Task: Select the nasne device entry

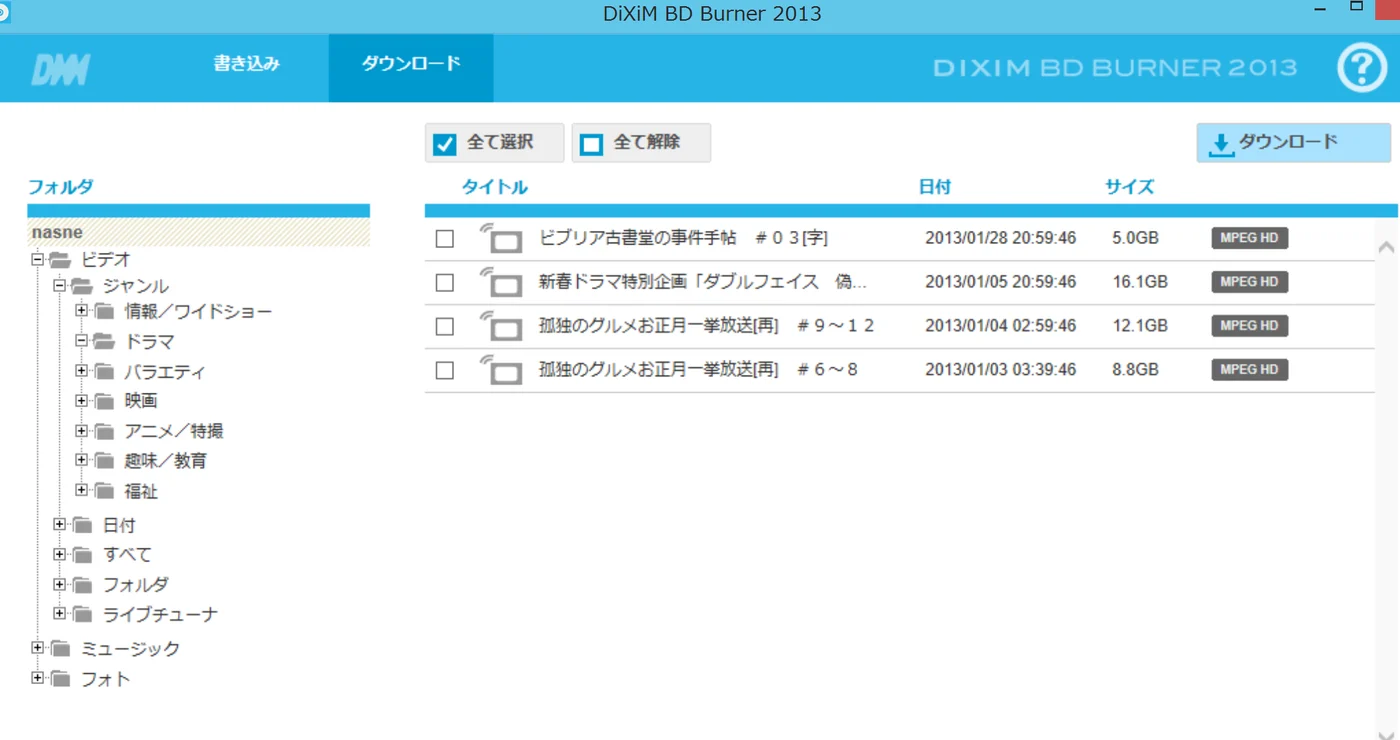Action: (x=198, y=232)
